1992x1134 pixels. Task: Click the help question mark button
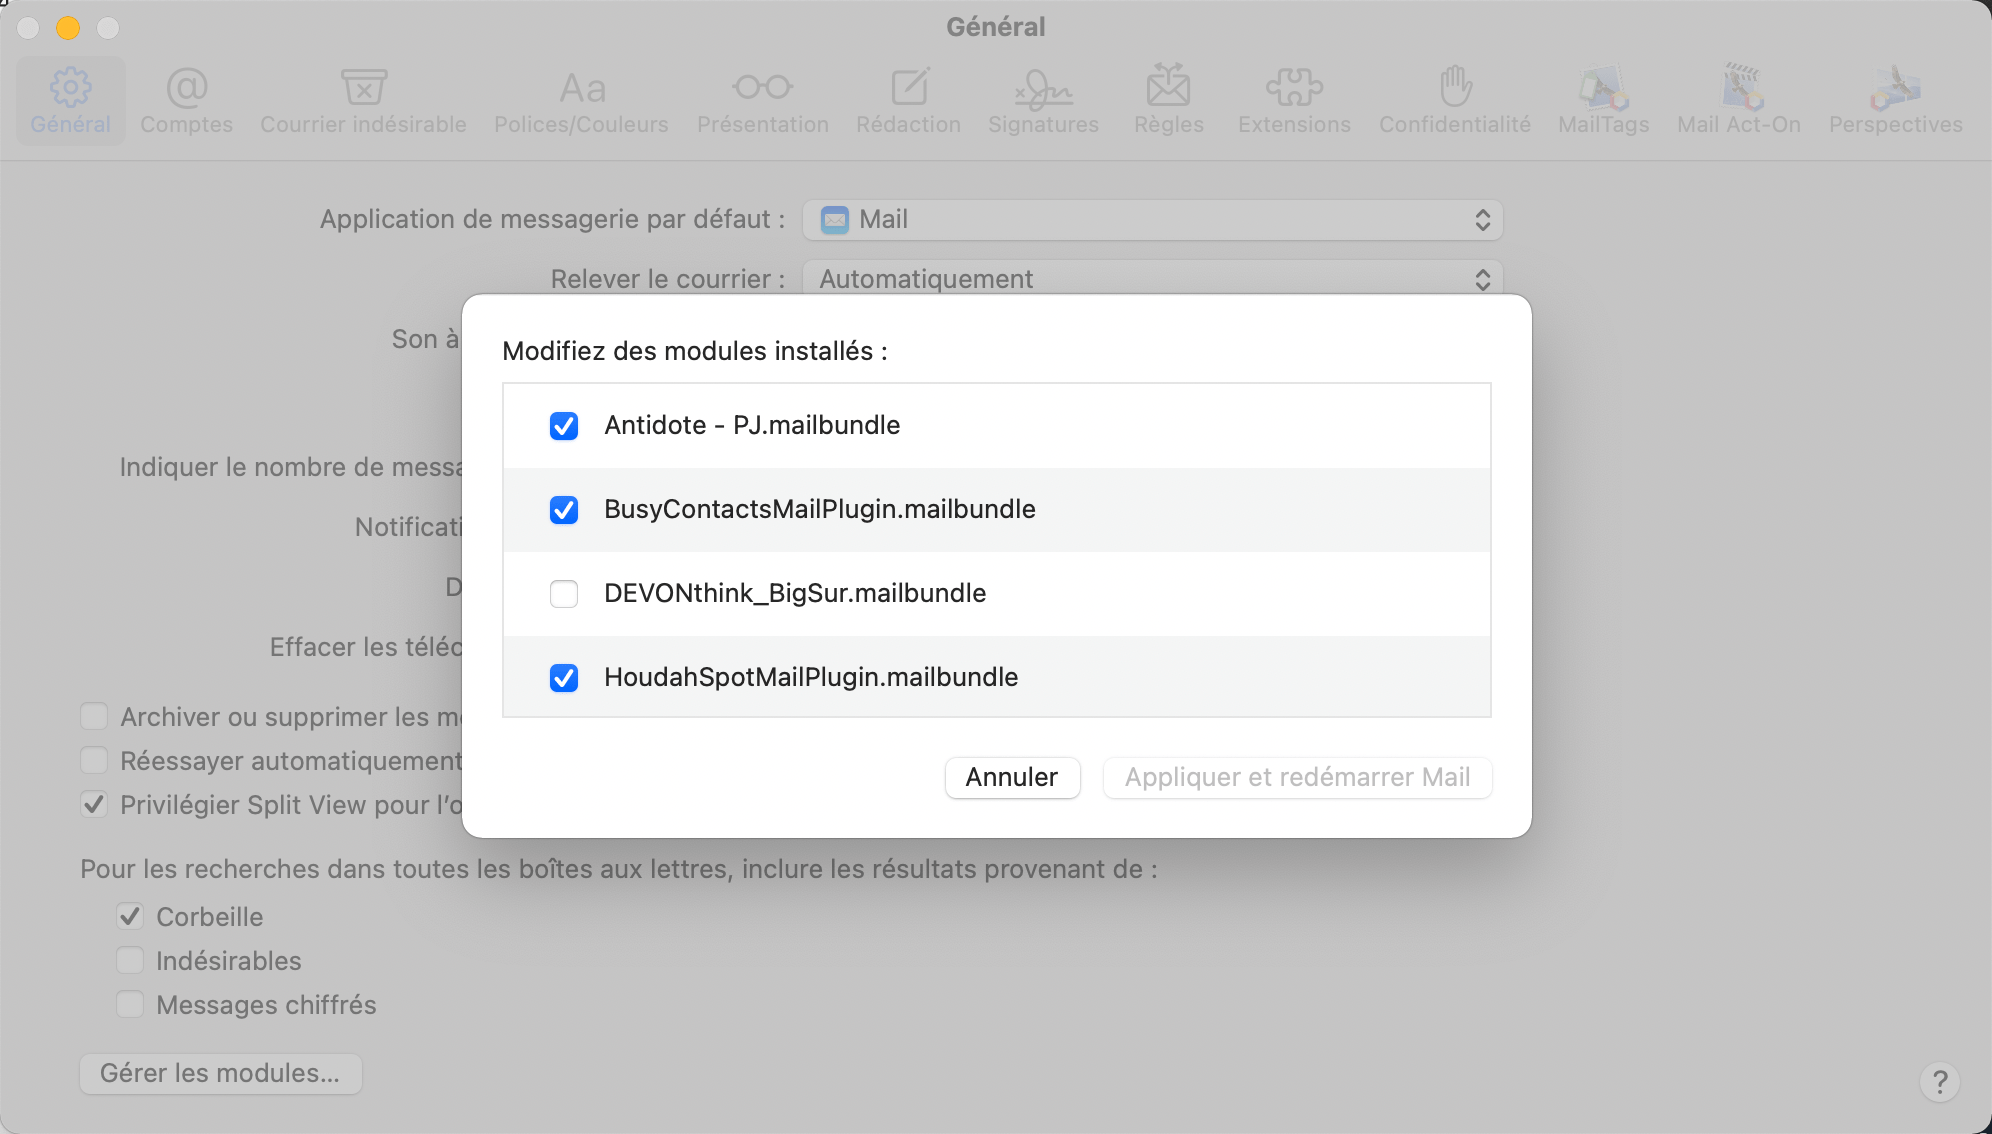(x=1940, y=1081)
